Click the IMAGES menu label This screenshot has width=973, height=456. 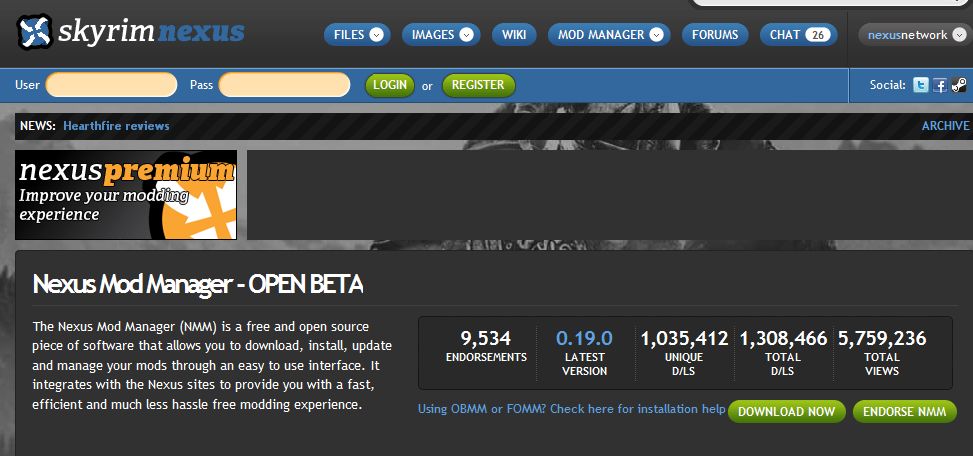point(433,35)
